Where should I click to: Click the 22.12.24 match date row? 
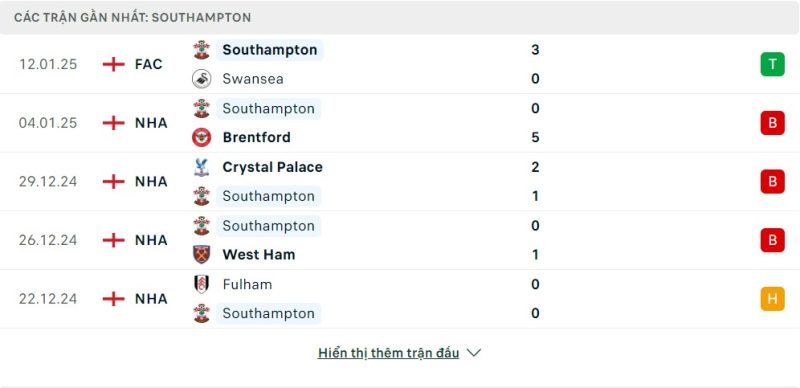pyautogui.click(x=400, y=299)
